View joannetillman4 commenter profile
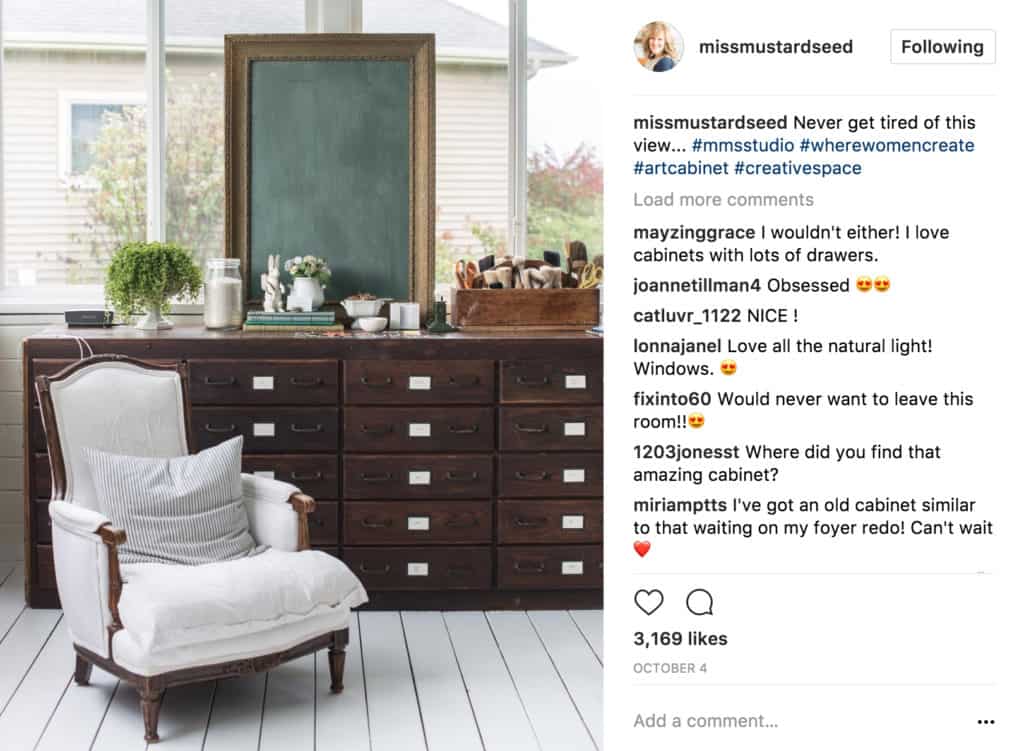Image resolution: width=1024 pixels, height=751 pixels. 697,285
